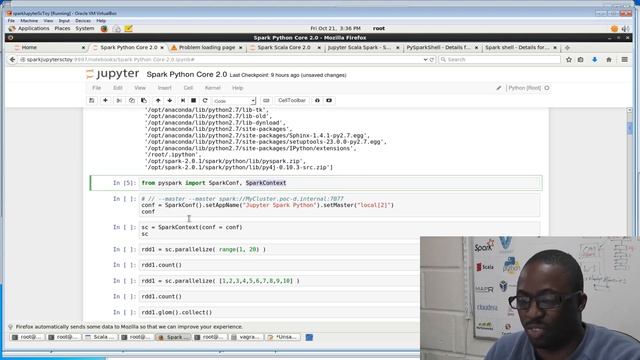Screen dimensions: 640x360
Task: Reload page with Firefox refresh icon
Action: tap(432, 60)
